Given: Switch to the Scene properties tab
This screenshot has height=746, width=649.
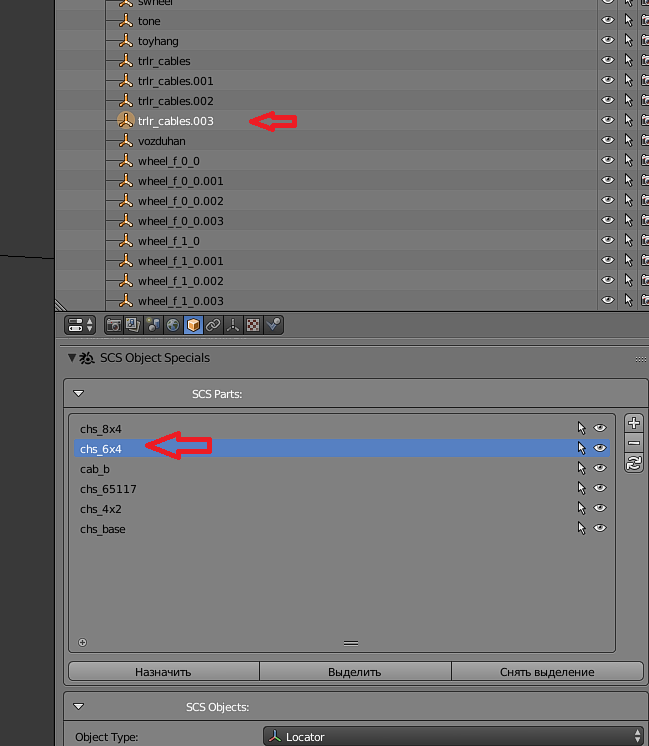Looking at the screenshot, I should pos(153,325).
